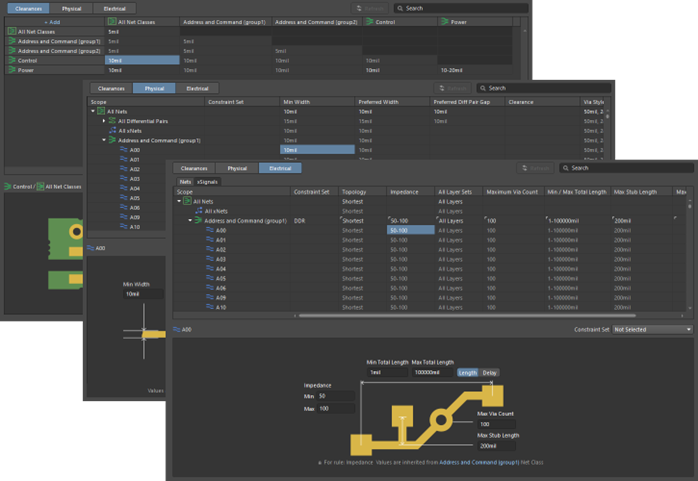Toggle the Length option in the diagram
Viewport: 698px width, 481px height.
(x=467, y=372)
